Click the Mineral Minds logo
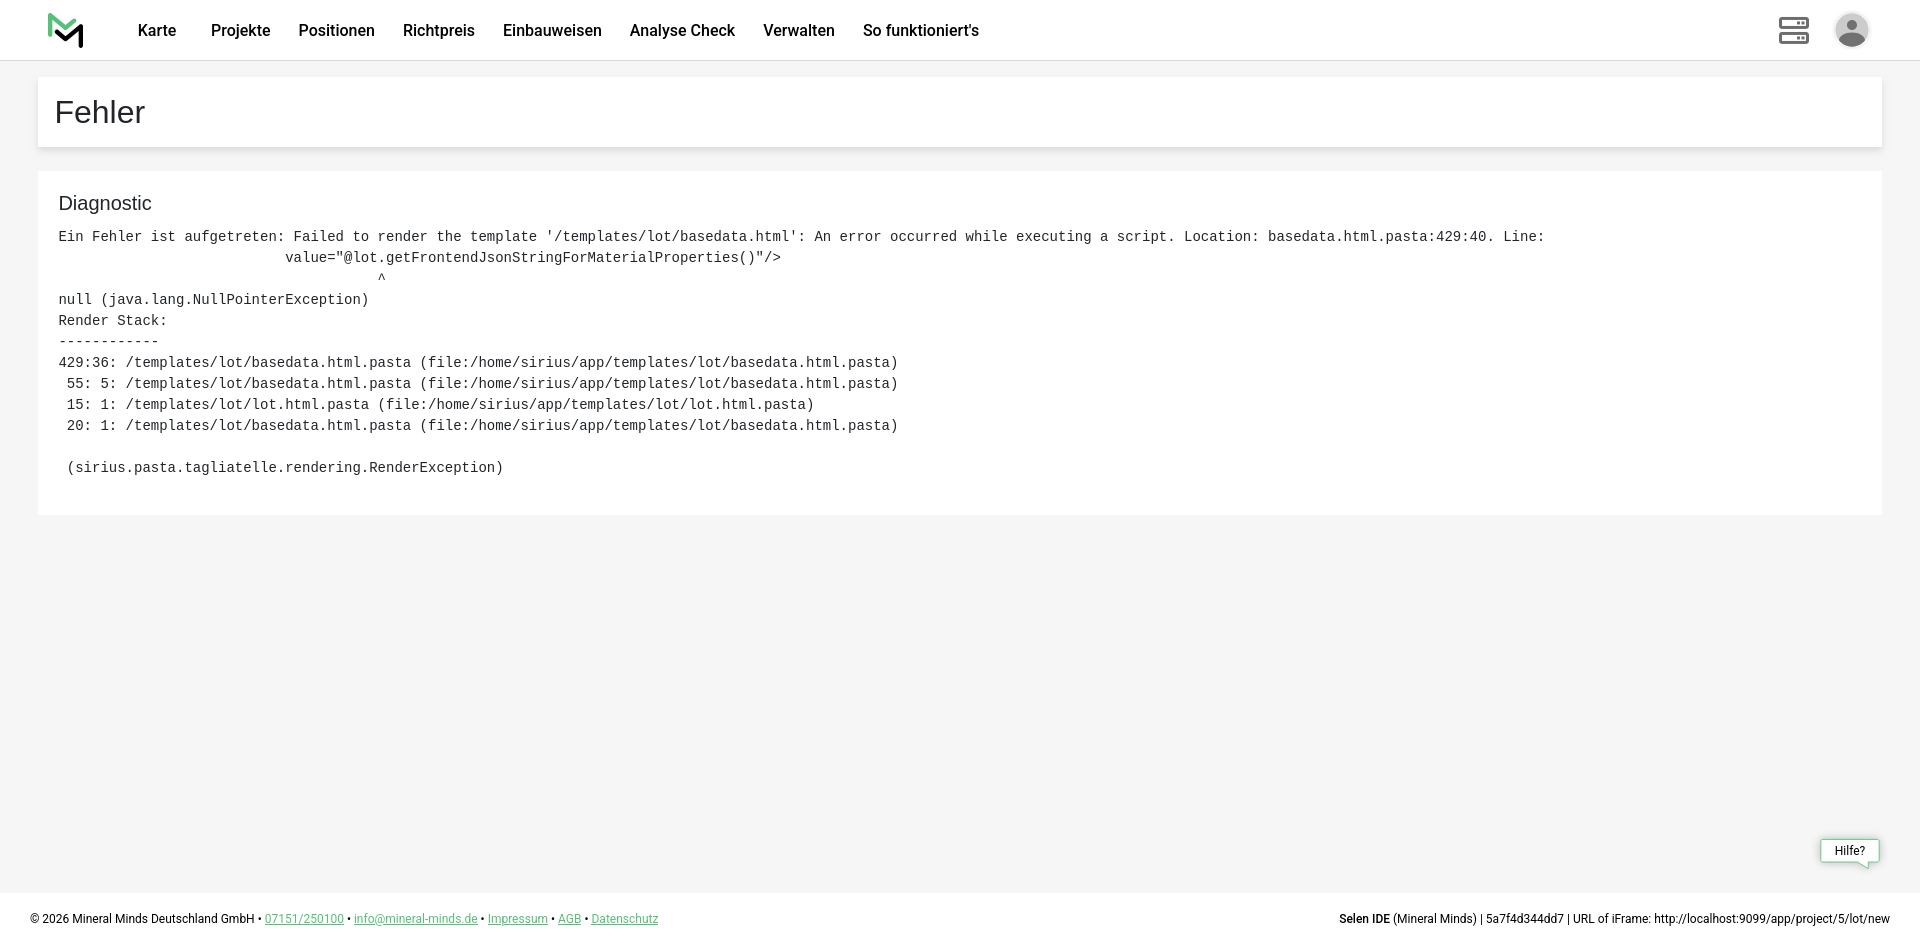Viewport: 1920px width, 943px height. (x=66, y=31)
